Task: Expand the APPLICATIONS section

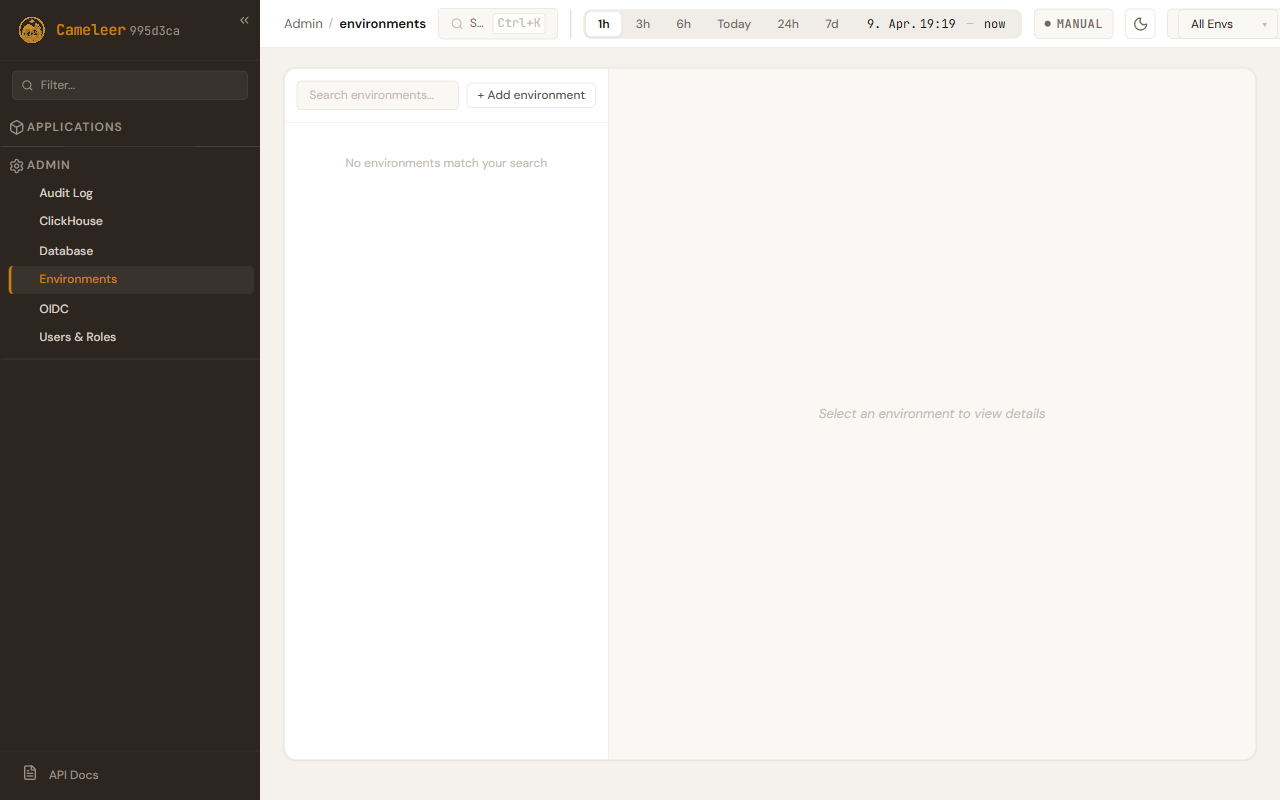Action: tap(74, 127)
